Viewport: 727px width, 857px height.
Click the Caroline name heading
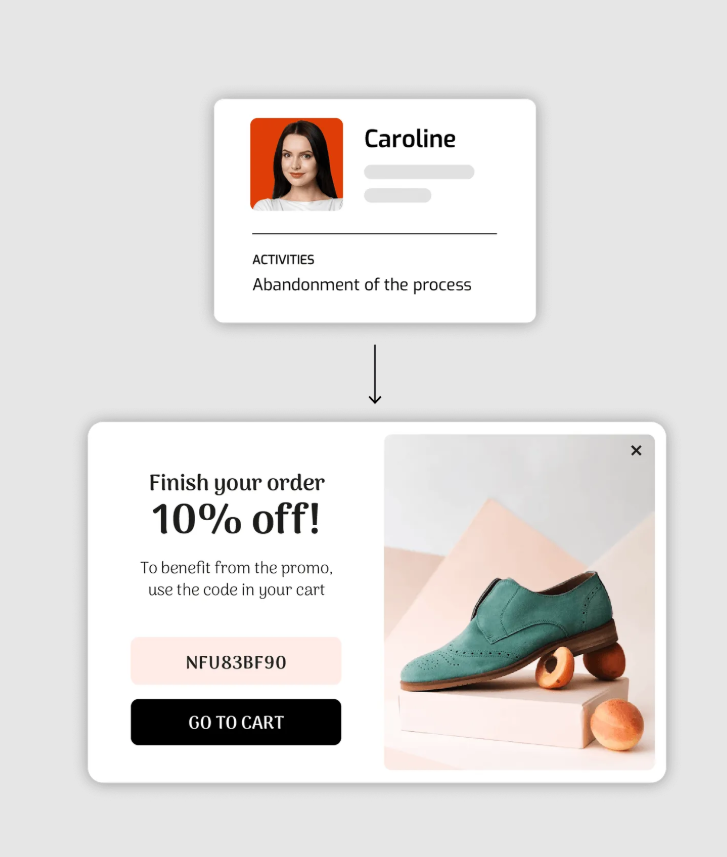pos(409,139)
